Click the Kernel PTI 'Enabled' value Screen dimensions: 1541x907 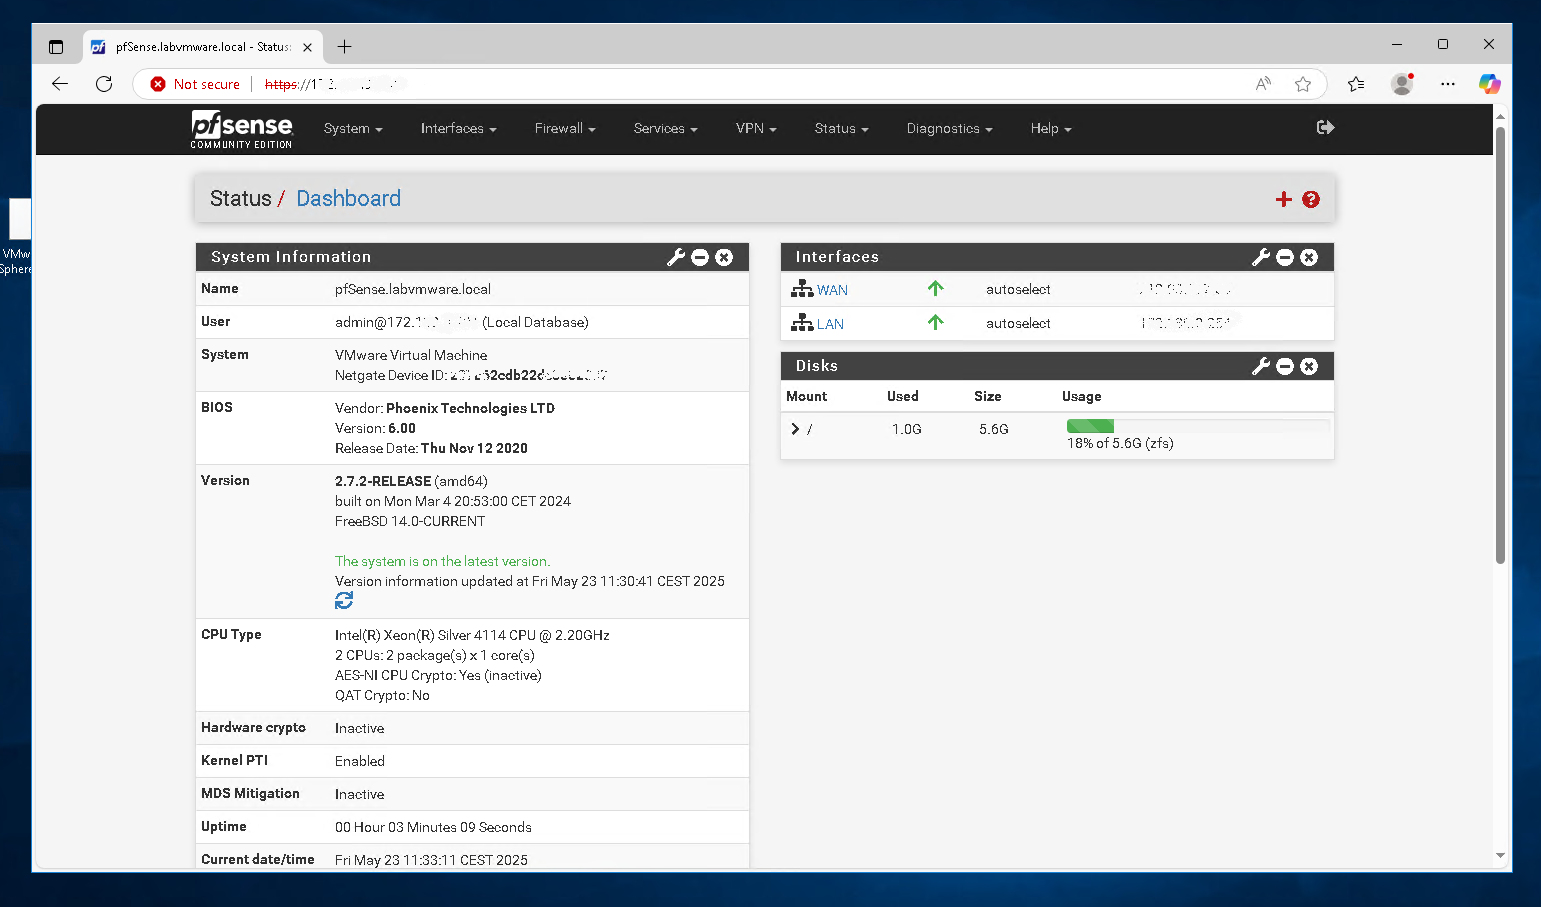coord(360,761)
